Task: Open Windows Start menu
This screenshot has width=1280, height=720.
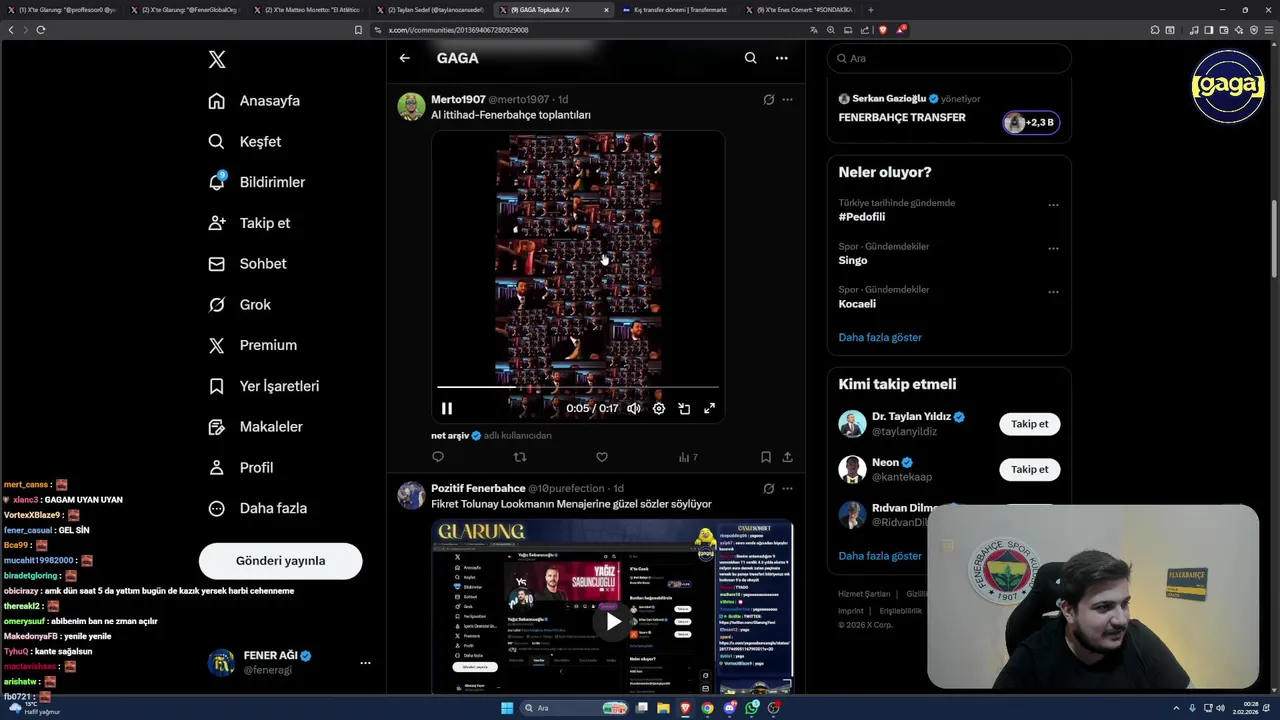Action: pos(507,708)
